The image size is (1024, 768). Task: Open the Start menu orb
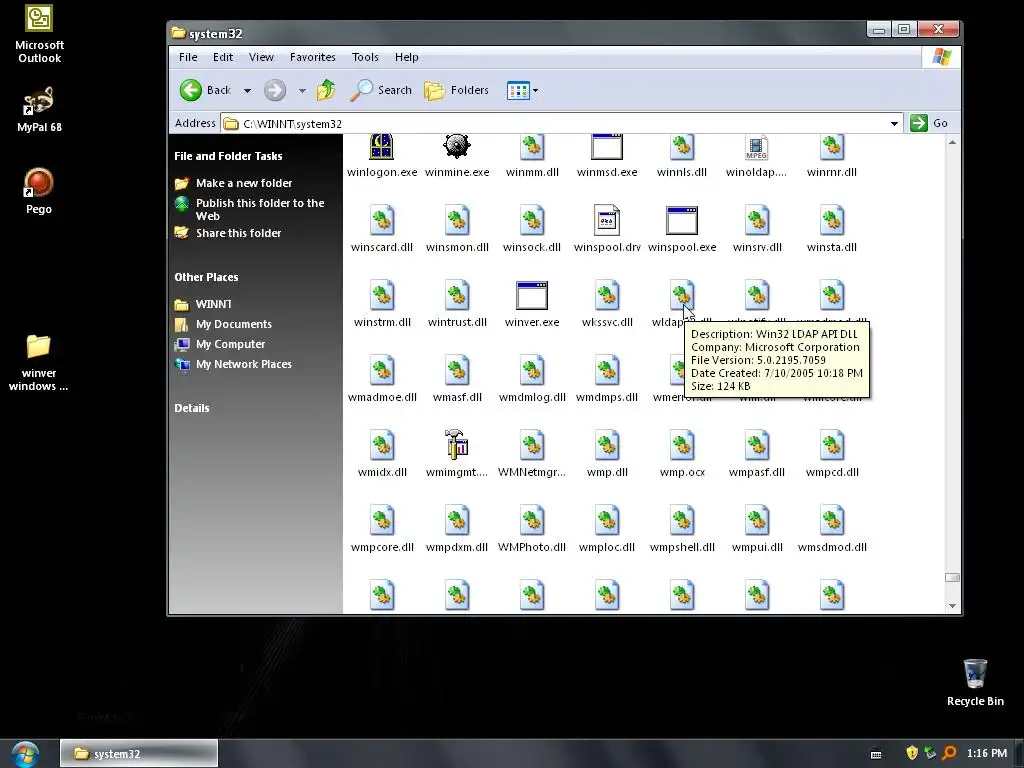click(x=25, y=754)
